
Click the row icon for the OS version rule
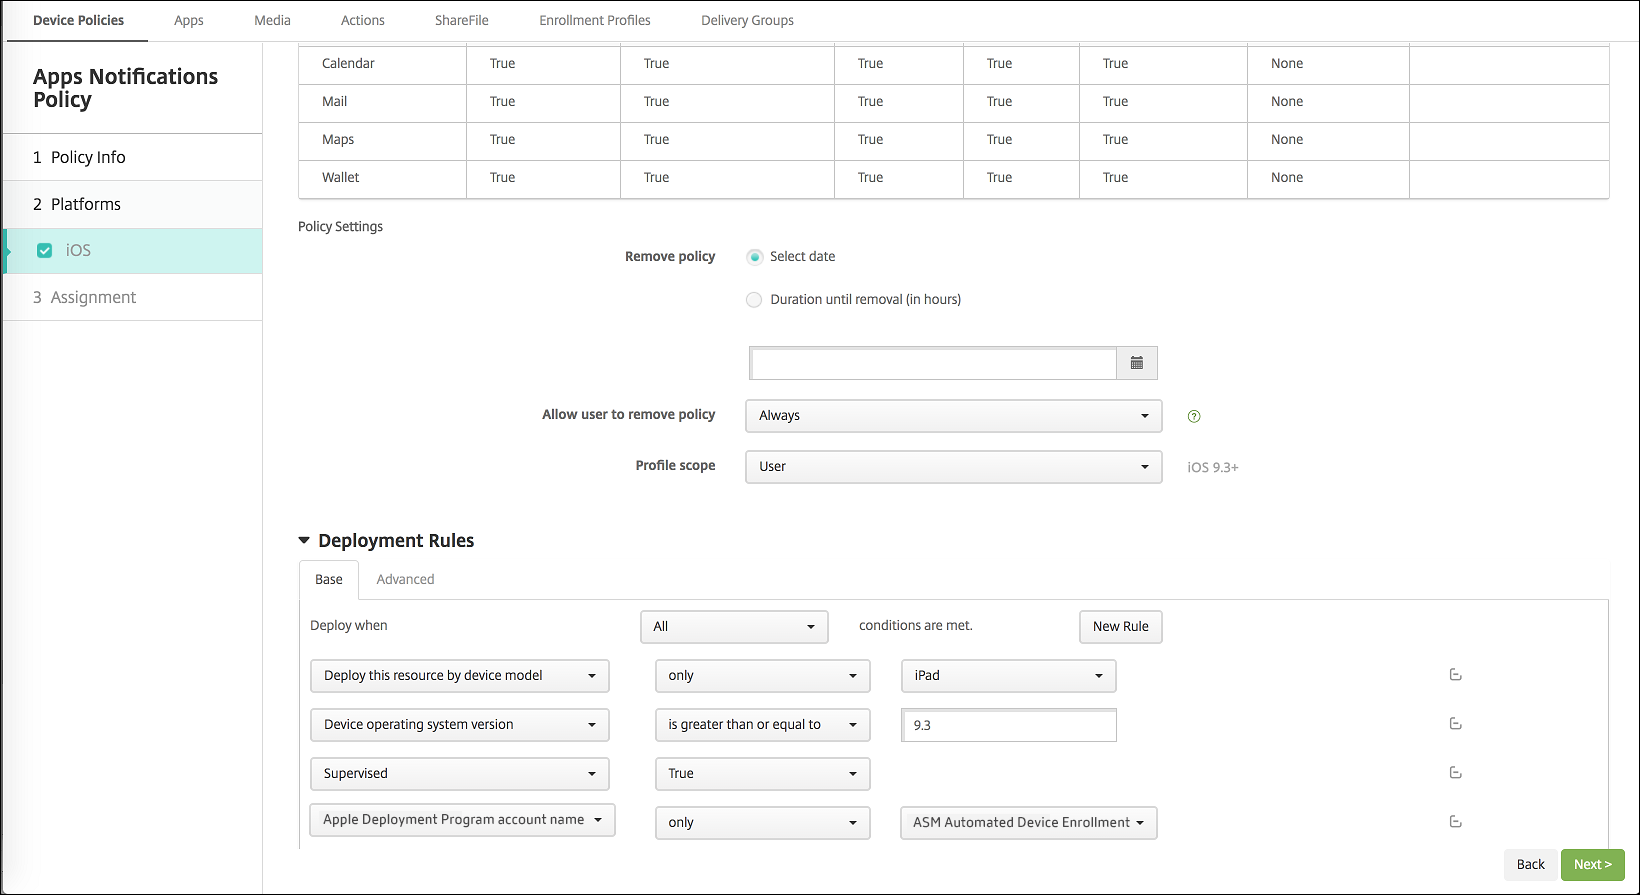pyautogui.click(x=1455, y=724)
